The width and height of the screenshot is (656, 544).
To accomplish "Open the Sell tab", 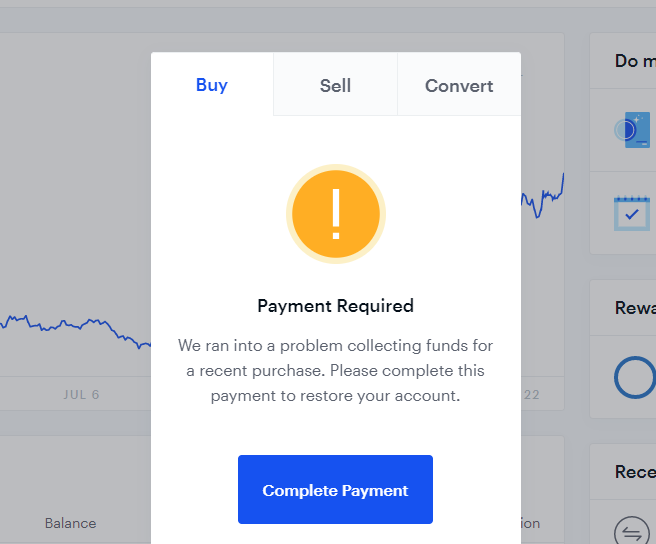I will [335, 85].
